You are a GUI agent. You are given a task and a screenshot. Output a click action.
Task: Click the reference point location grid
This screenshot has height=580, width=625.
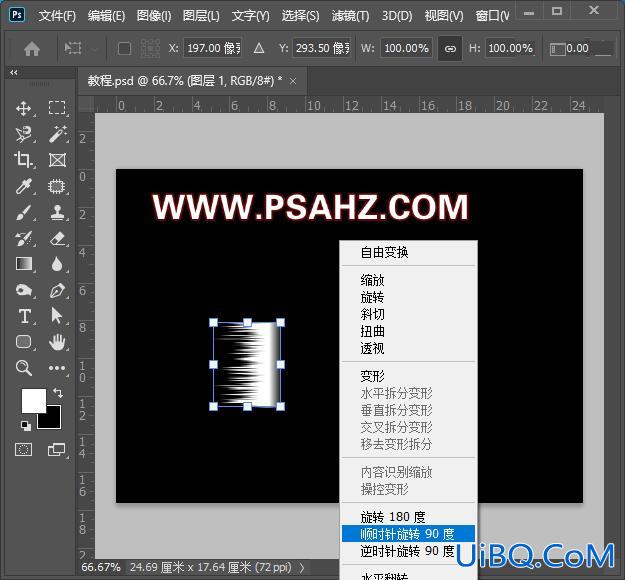150,49
